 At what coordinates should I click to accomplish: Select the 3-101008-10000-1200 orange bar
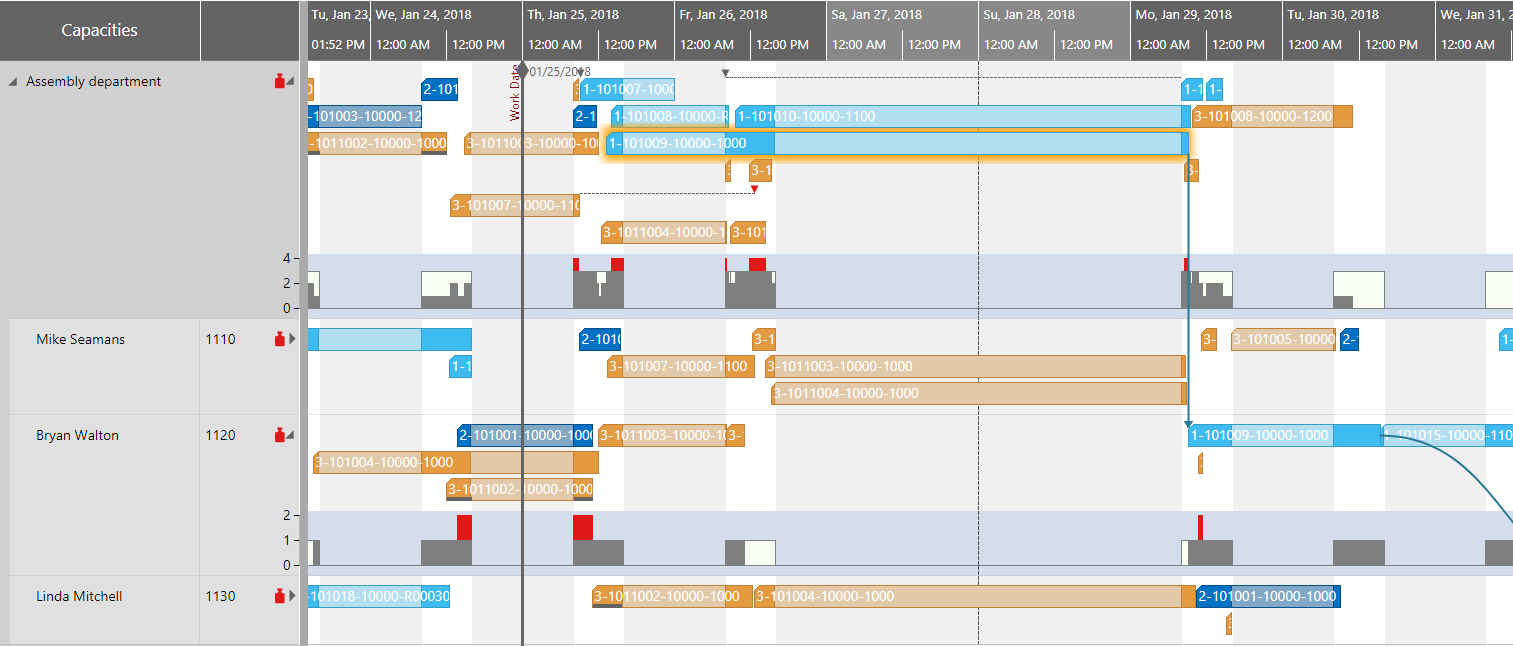click(1272, 116)
